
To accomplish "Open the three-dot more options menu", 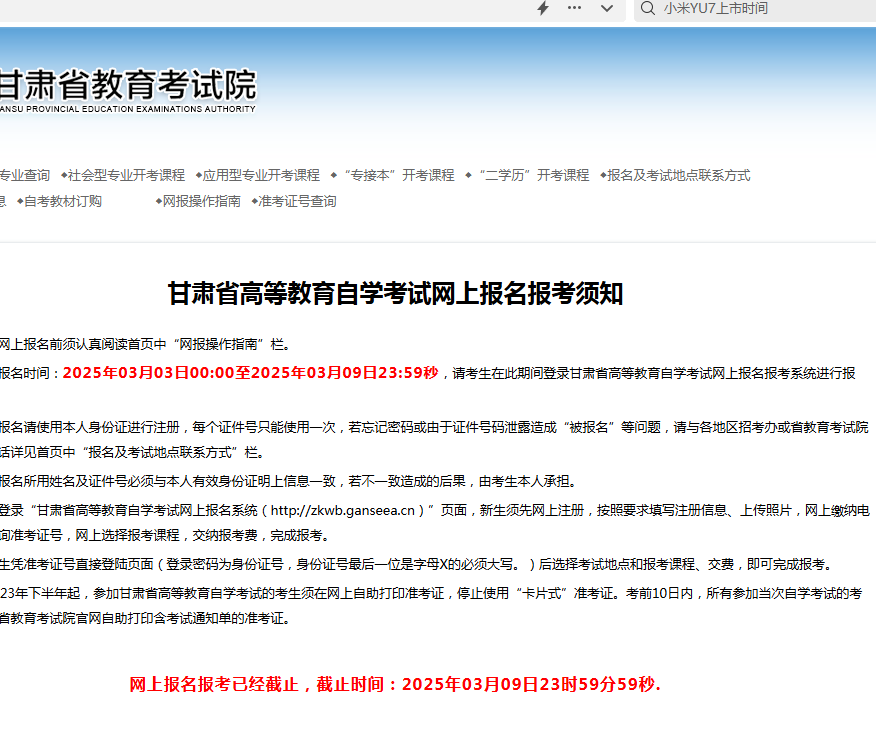I will click(574, 8).
